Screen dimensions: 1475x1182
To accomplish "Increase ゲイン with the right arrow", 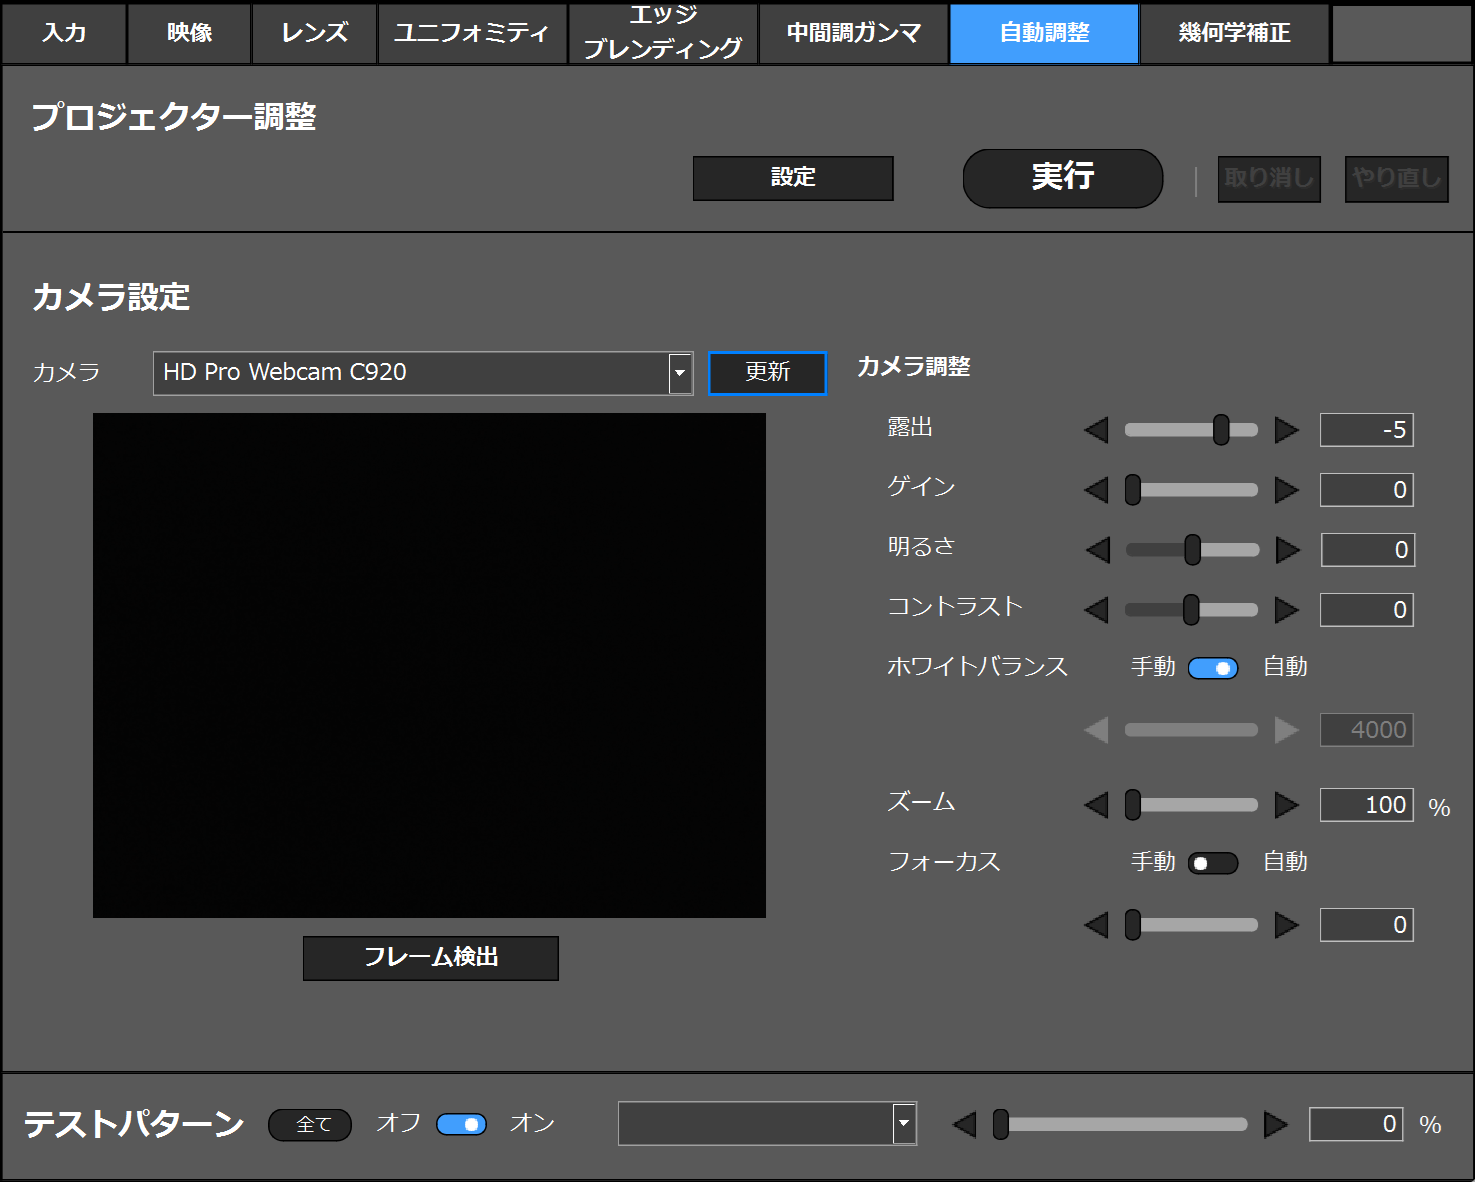I will pyautogui.click(x=1286, y=490).
